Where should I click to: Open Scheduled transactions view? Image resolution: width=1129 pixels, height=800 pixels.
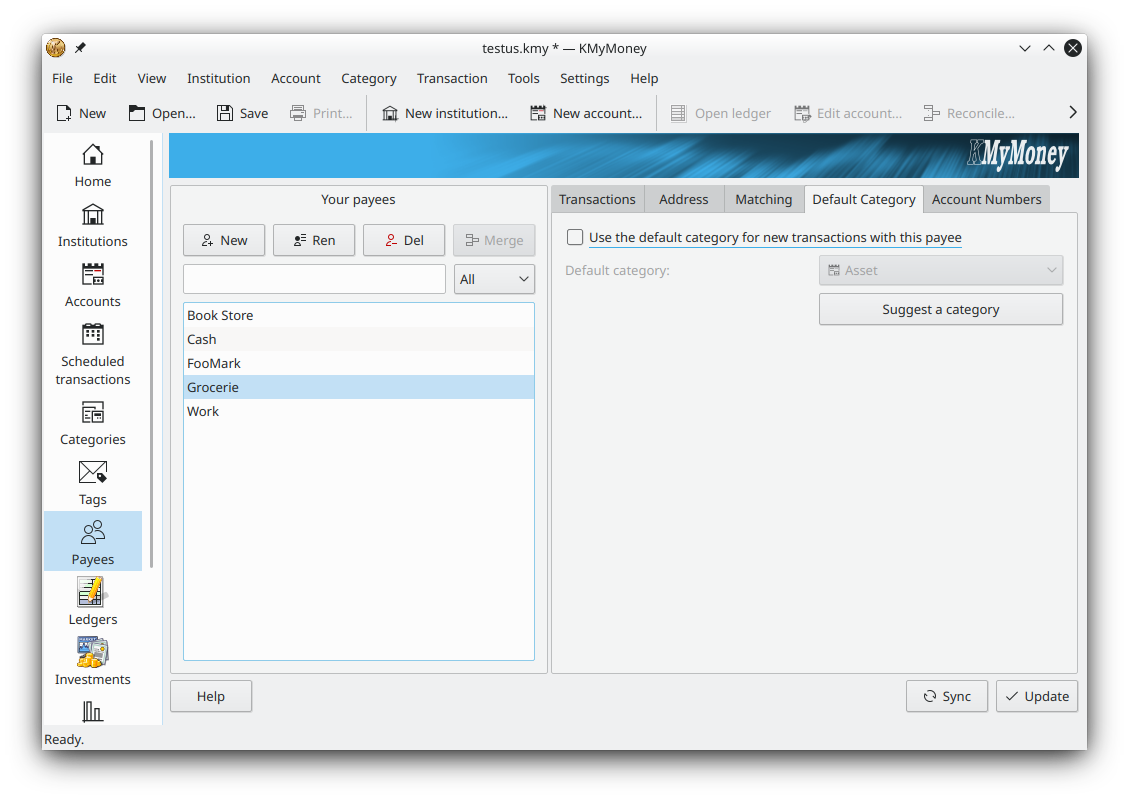(x=92, y=354)
